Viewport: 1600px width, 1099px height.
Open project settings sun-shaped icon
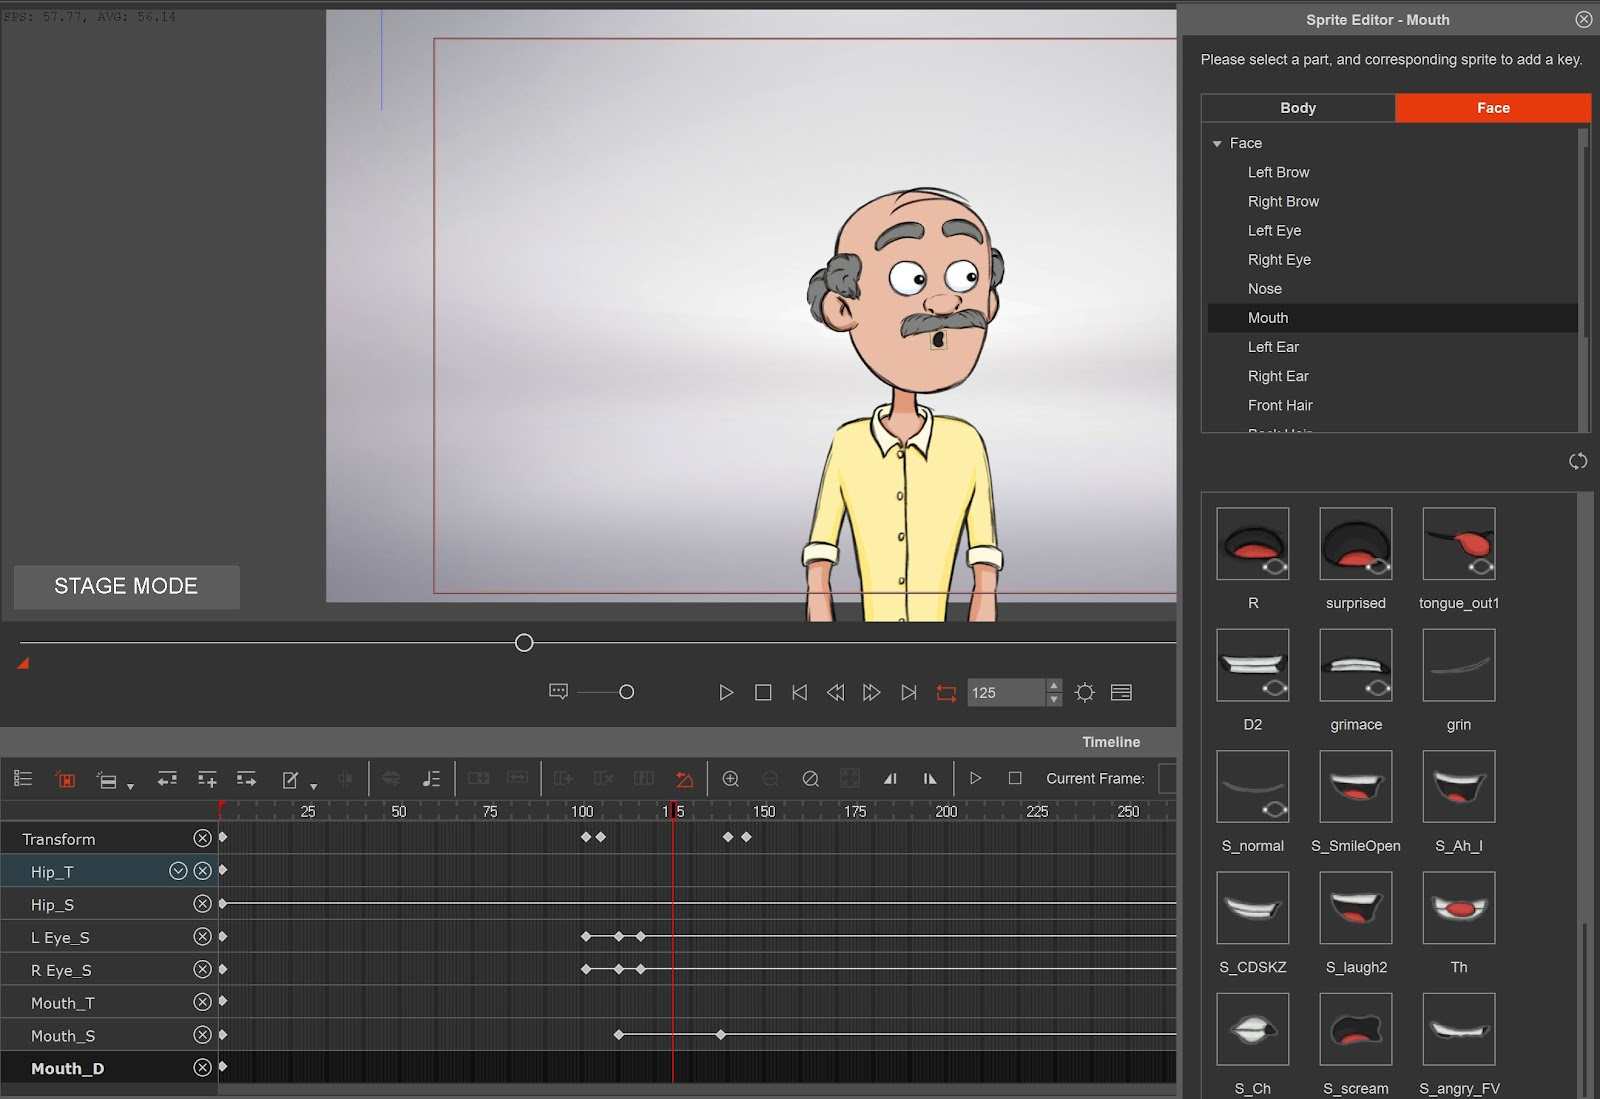pyautogui.click(x=1084, y=692)
